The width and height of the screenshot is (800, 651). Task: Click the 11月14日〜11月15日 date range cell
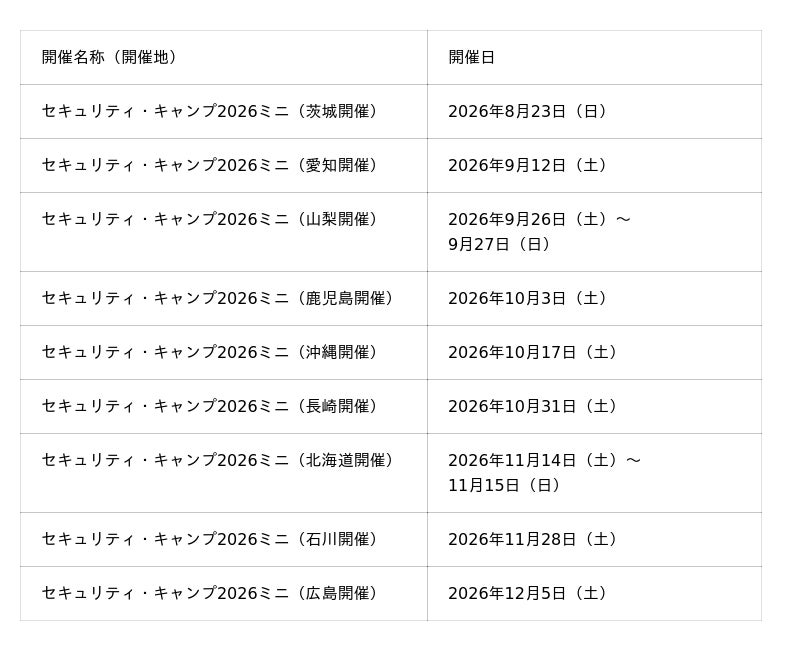pyautogui.click(x=545, y=472)
